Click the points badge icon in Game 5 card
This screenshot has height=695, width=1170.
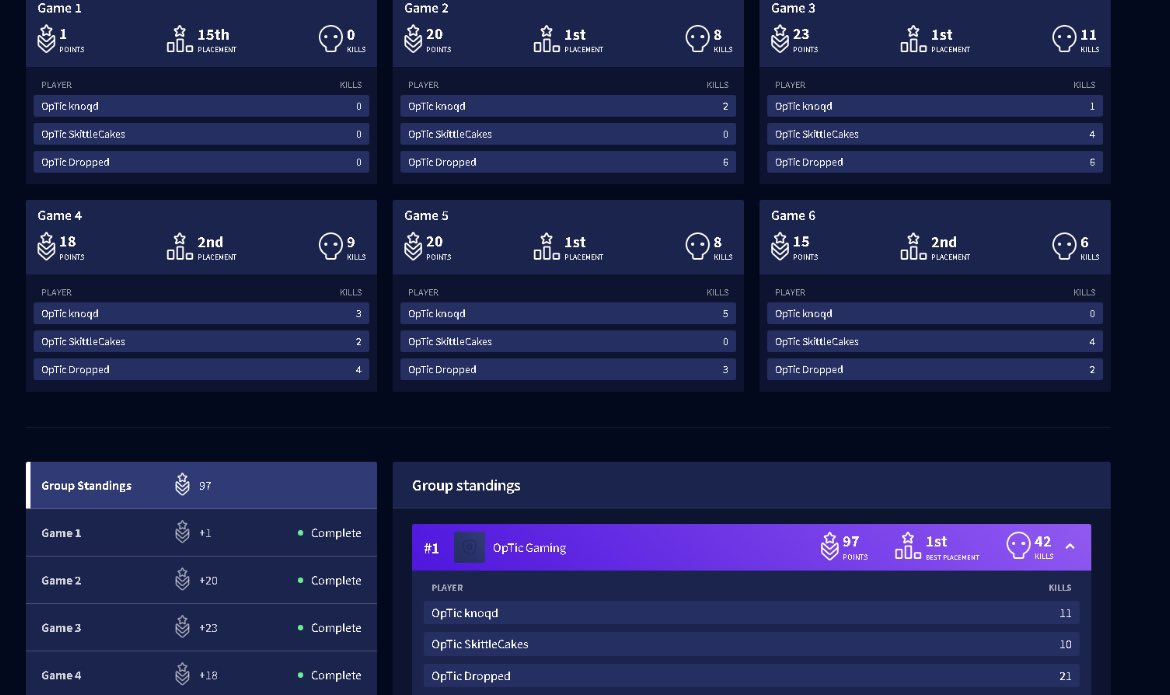(x=413, y=246)
